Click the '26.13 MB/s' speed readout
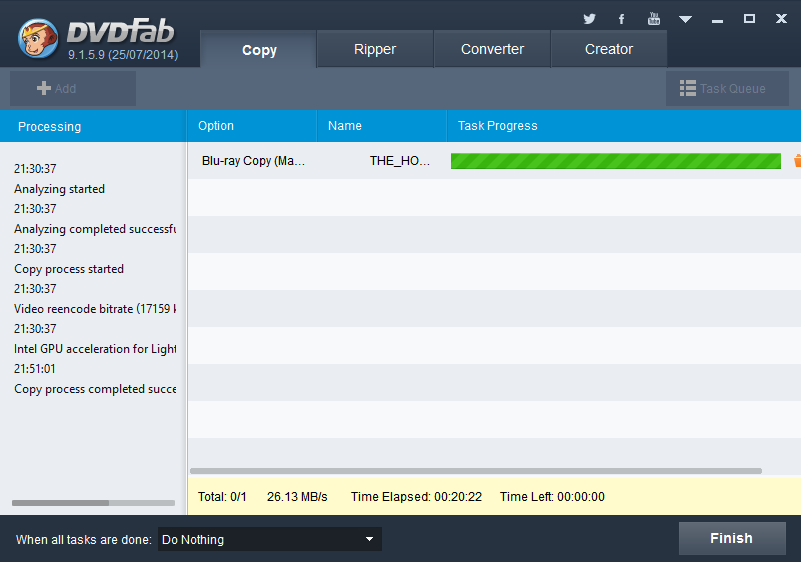The height and width of the screenshot is (562, 801). [297, 497]
